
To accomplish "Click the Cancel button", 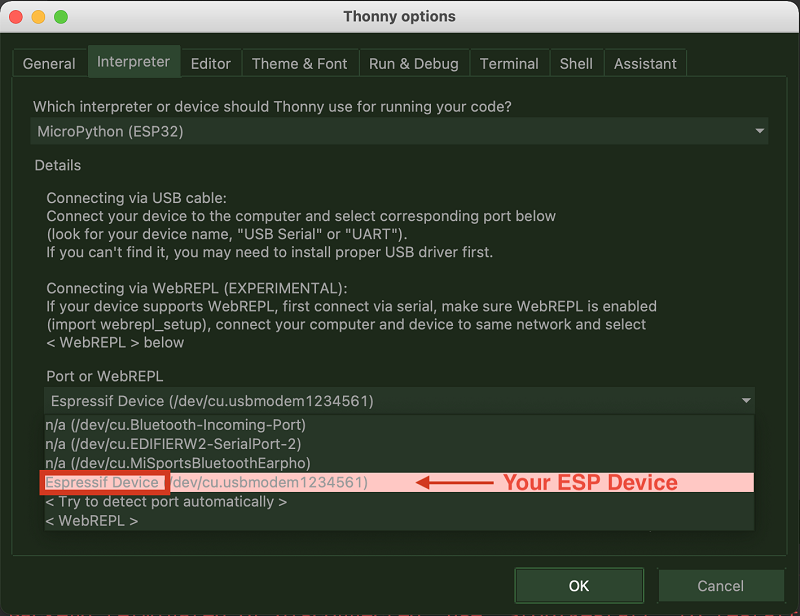I will (x=720, y=585).
